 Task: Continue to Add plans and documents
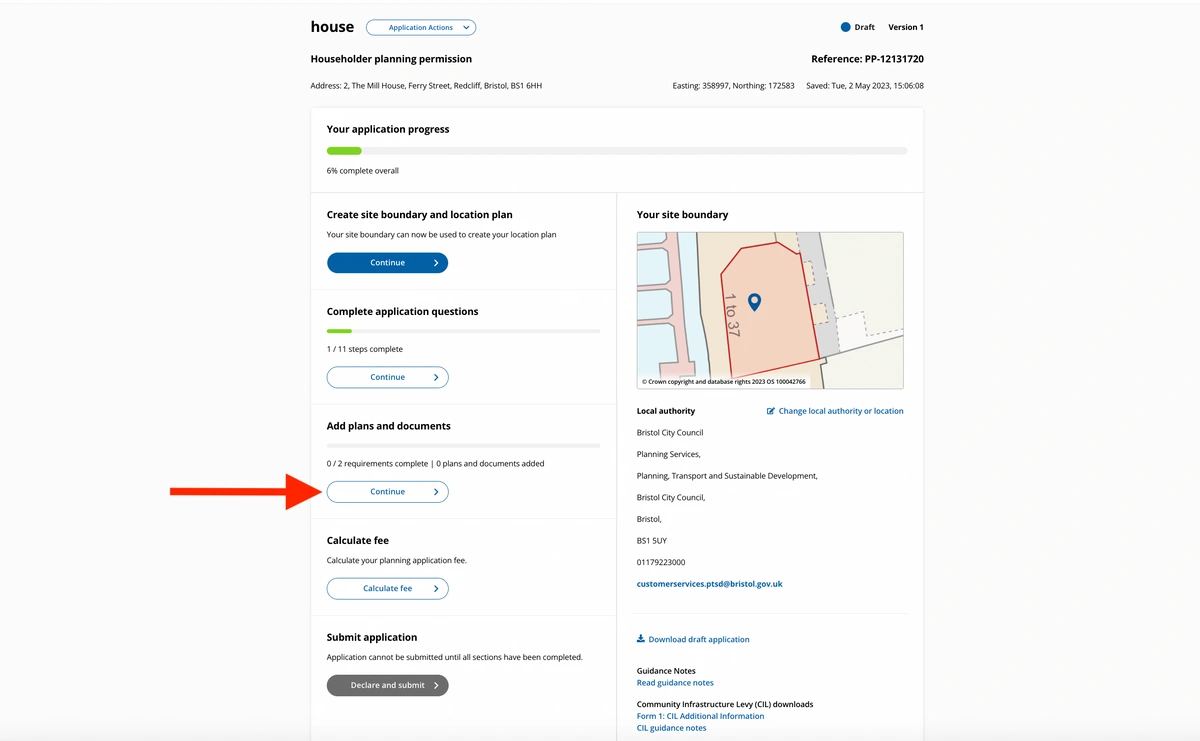pos(387,492)
